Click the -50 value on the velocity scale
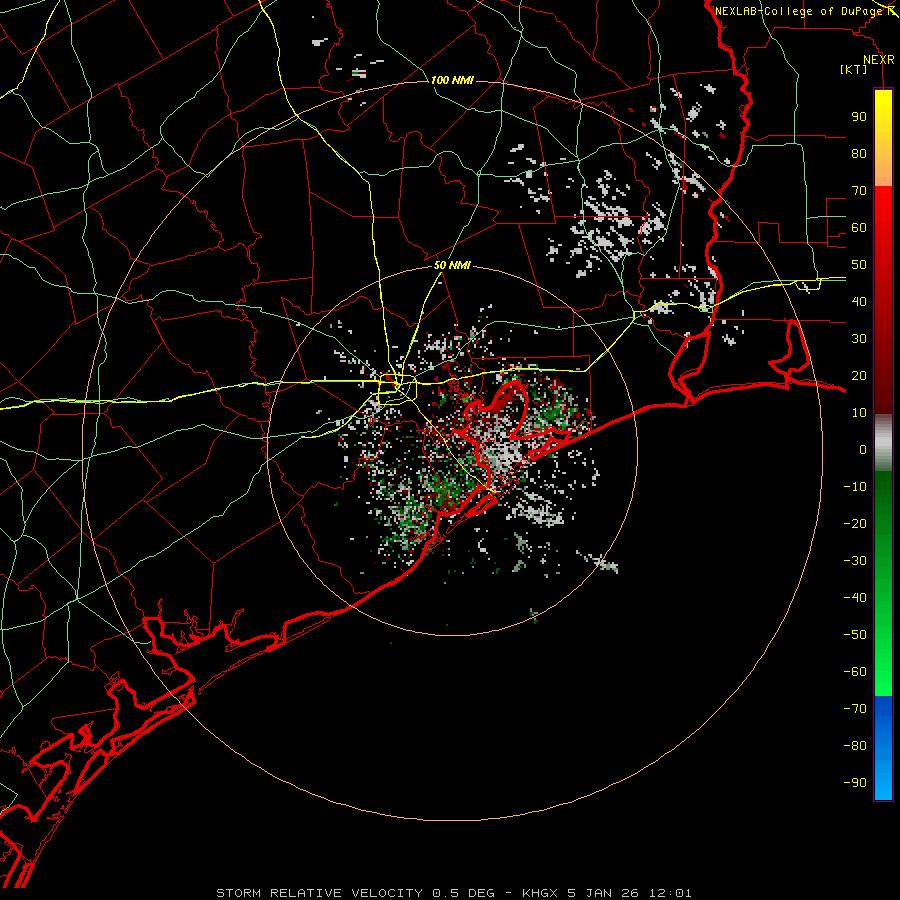Image resolution: width=900 pixels, height=900 pixels. click(855, 635)
